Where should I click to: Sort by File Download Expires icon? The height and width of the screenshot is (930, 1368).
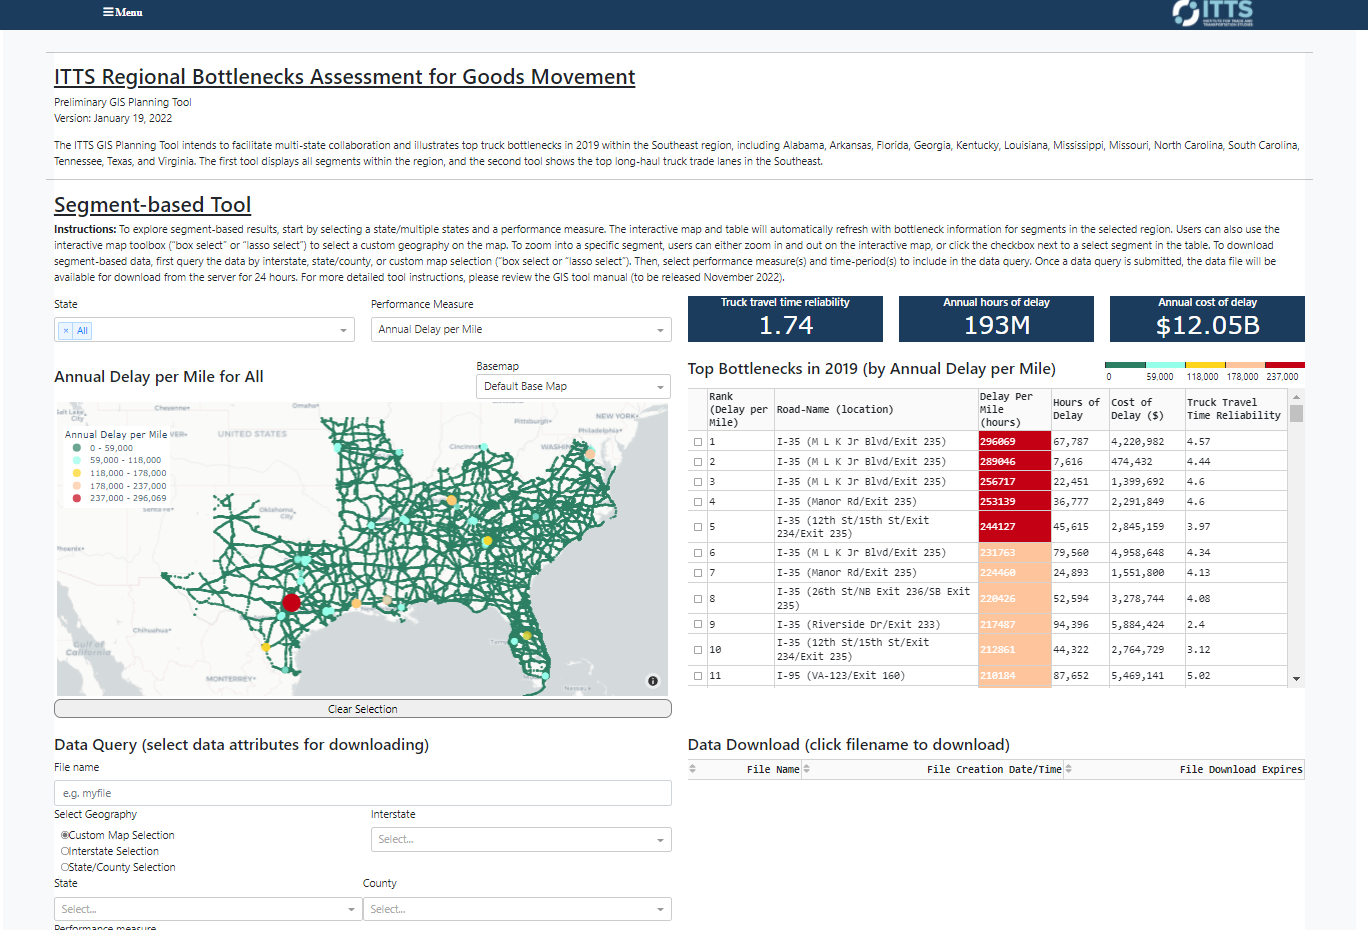point(1068,769)
